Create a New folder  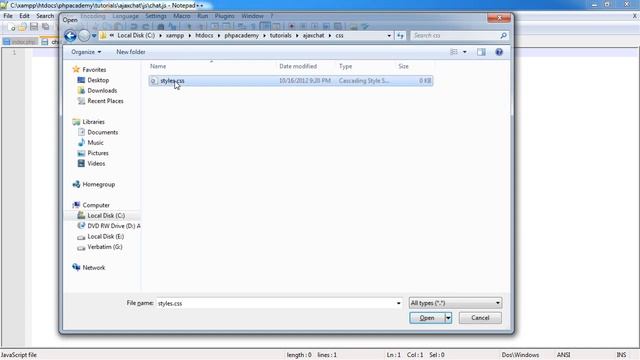pyautogui.click(x=131, y=52)
